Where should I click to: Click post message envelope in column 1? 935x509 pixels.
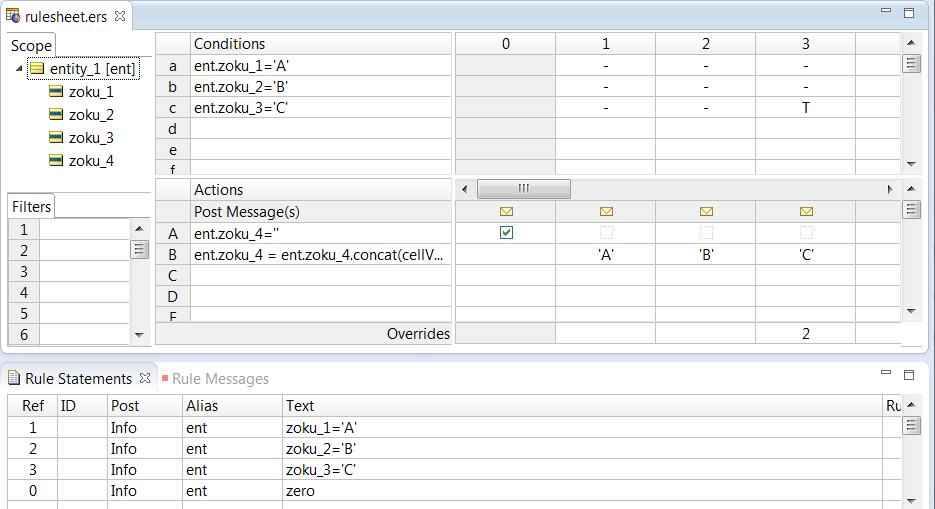click(606, 212)
